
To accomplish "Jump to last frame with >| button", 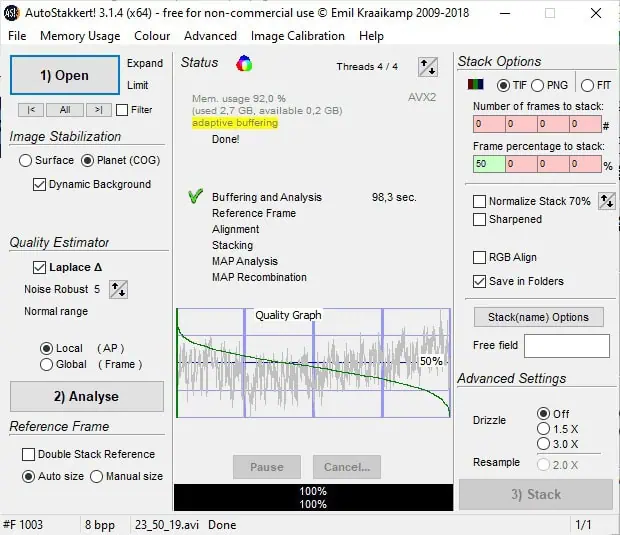I will pyautogui.click(x=98, y=110).
